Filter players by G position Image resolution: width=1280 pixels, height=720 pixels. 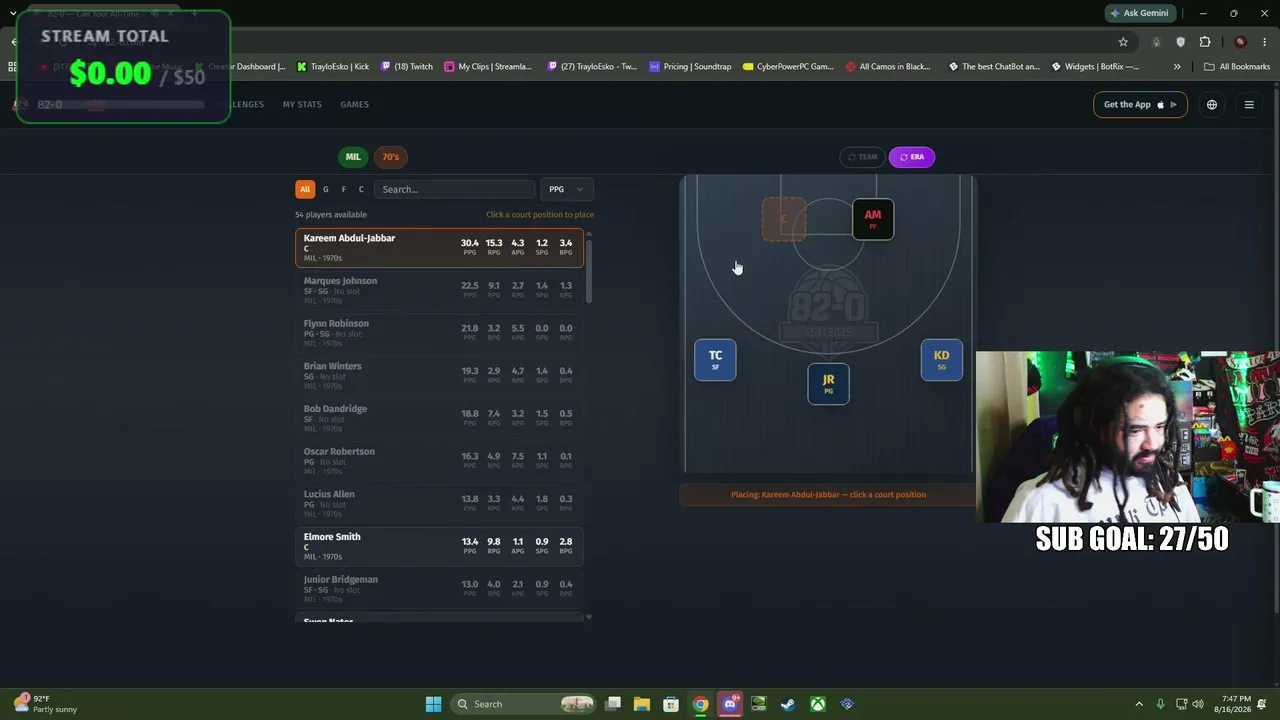click(325, 189)
